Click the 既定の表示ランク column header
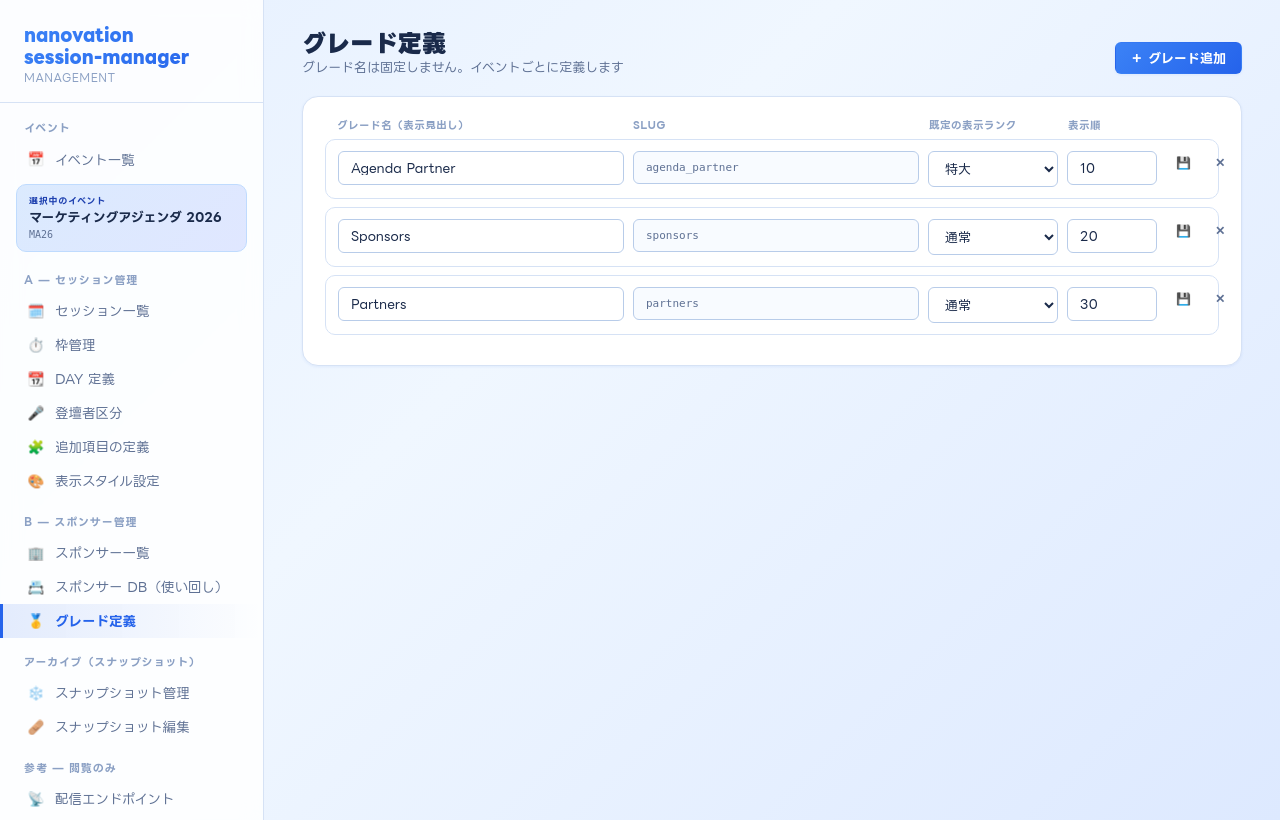The height and width of the screenshot is (820, 1280). point(972,125)
